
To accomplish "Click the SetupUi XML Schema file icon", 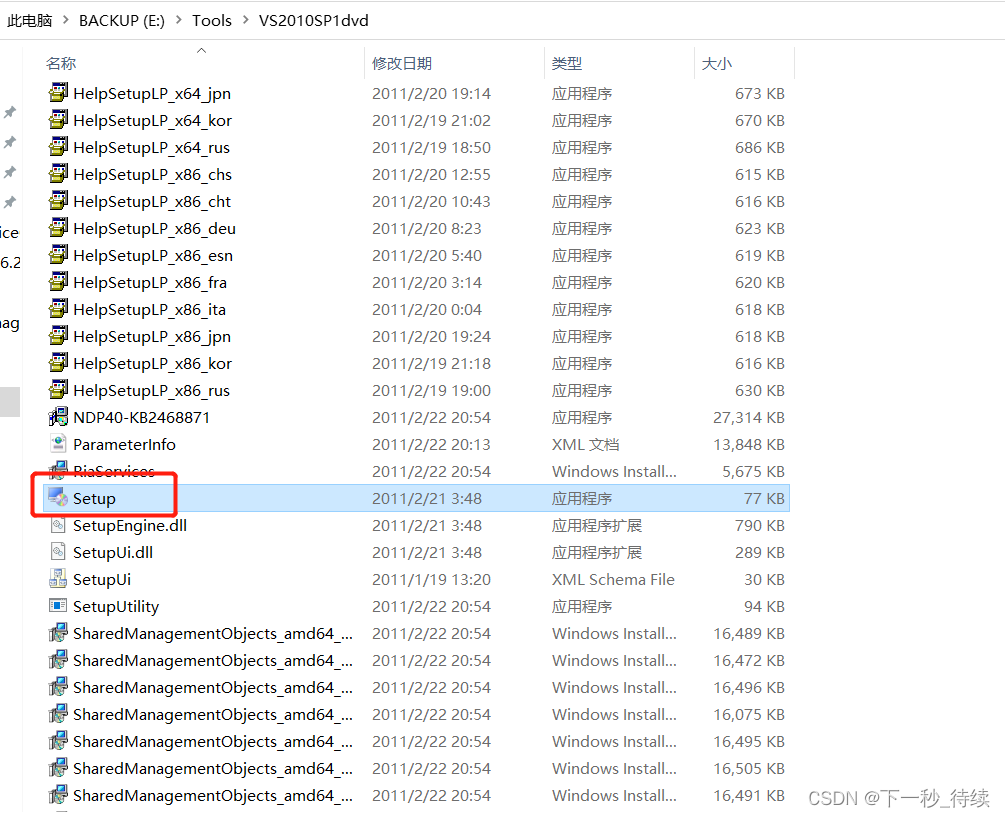I will 58,579.
